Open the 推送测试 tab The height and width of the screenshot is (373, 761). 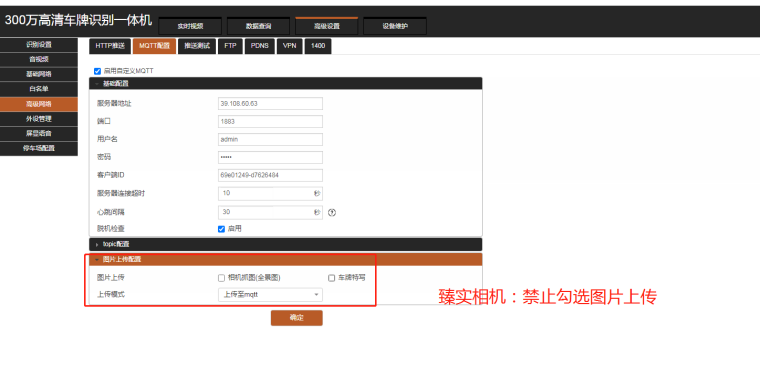pyautogui.click(x=197, y=46)
